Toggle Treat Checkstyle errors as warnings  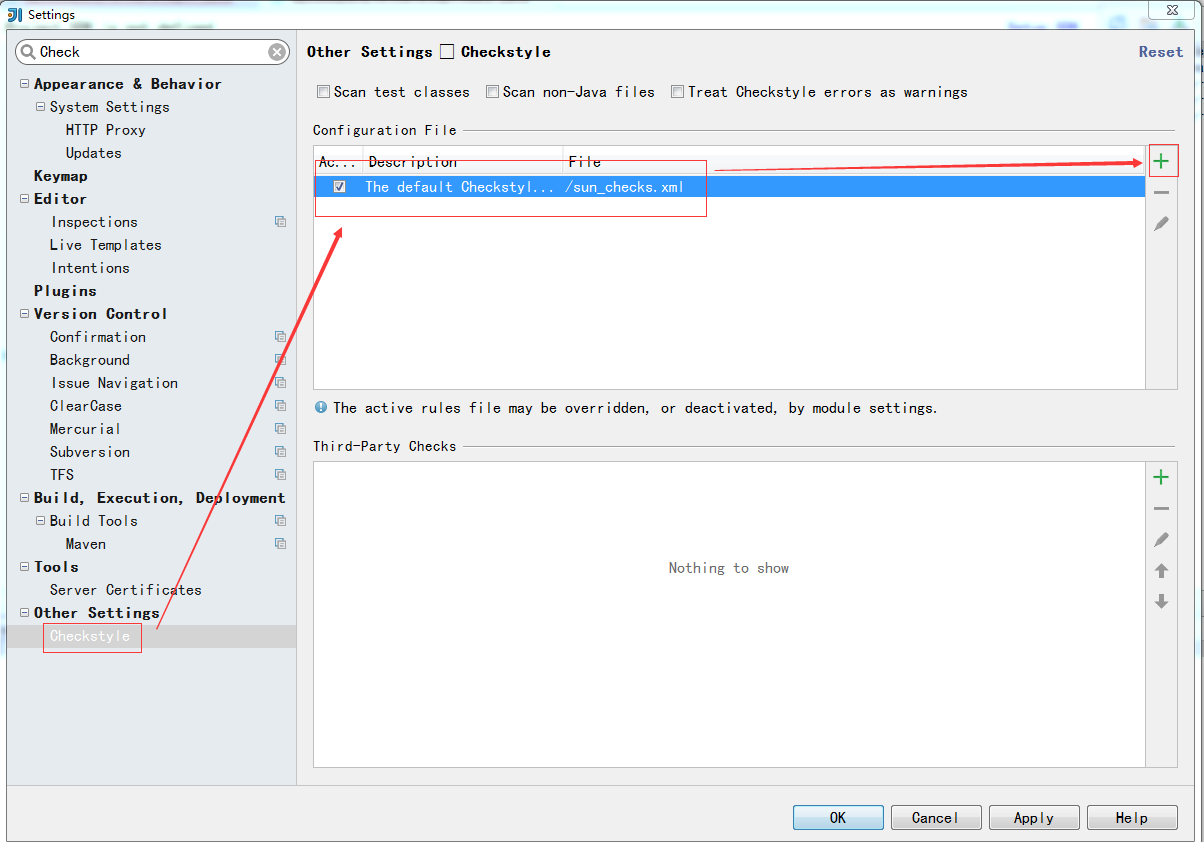click(677, 92)
